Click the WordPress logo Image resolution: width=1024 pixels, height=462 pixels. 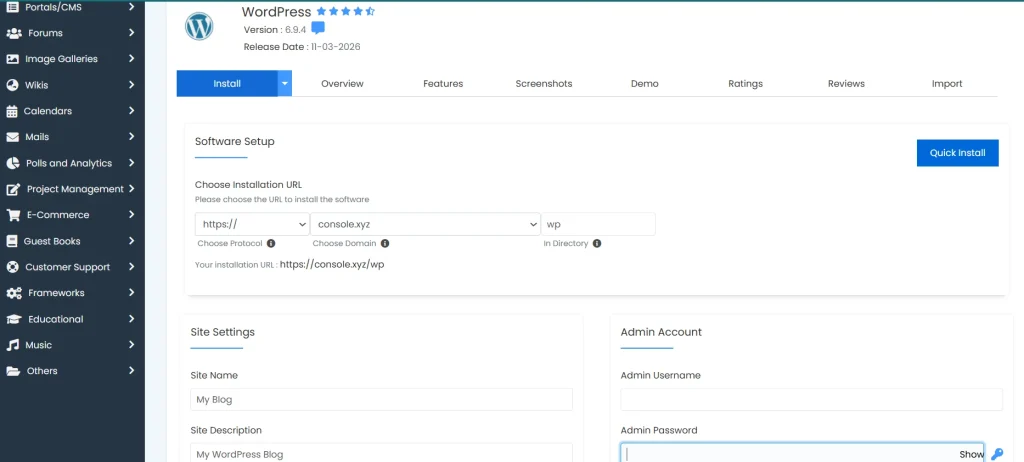click(199, 27)
